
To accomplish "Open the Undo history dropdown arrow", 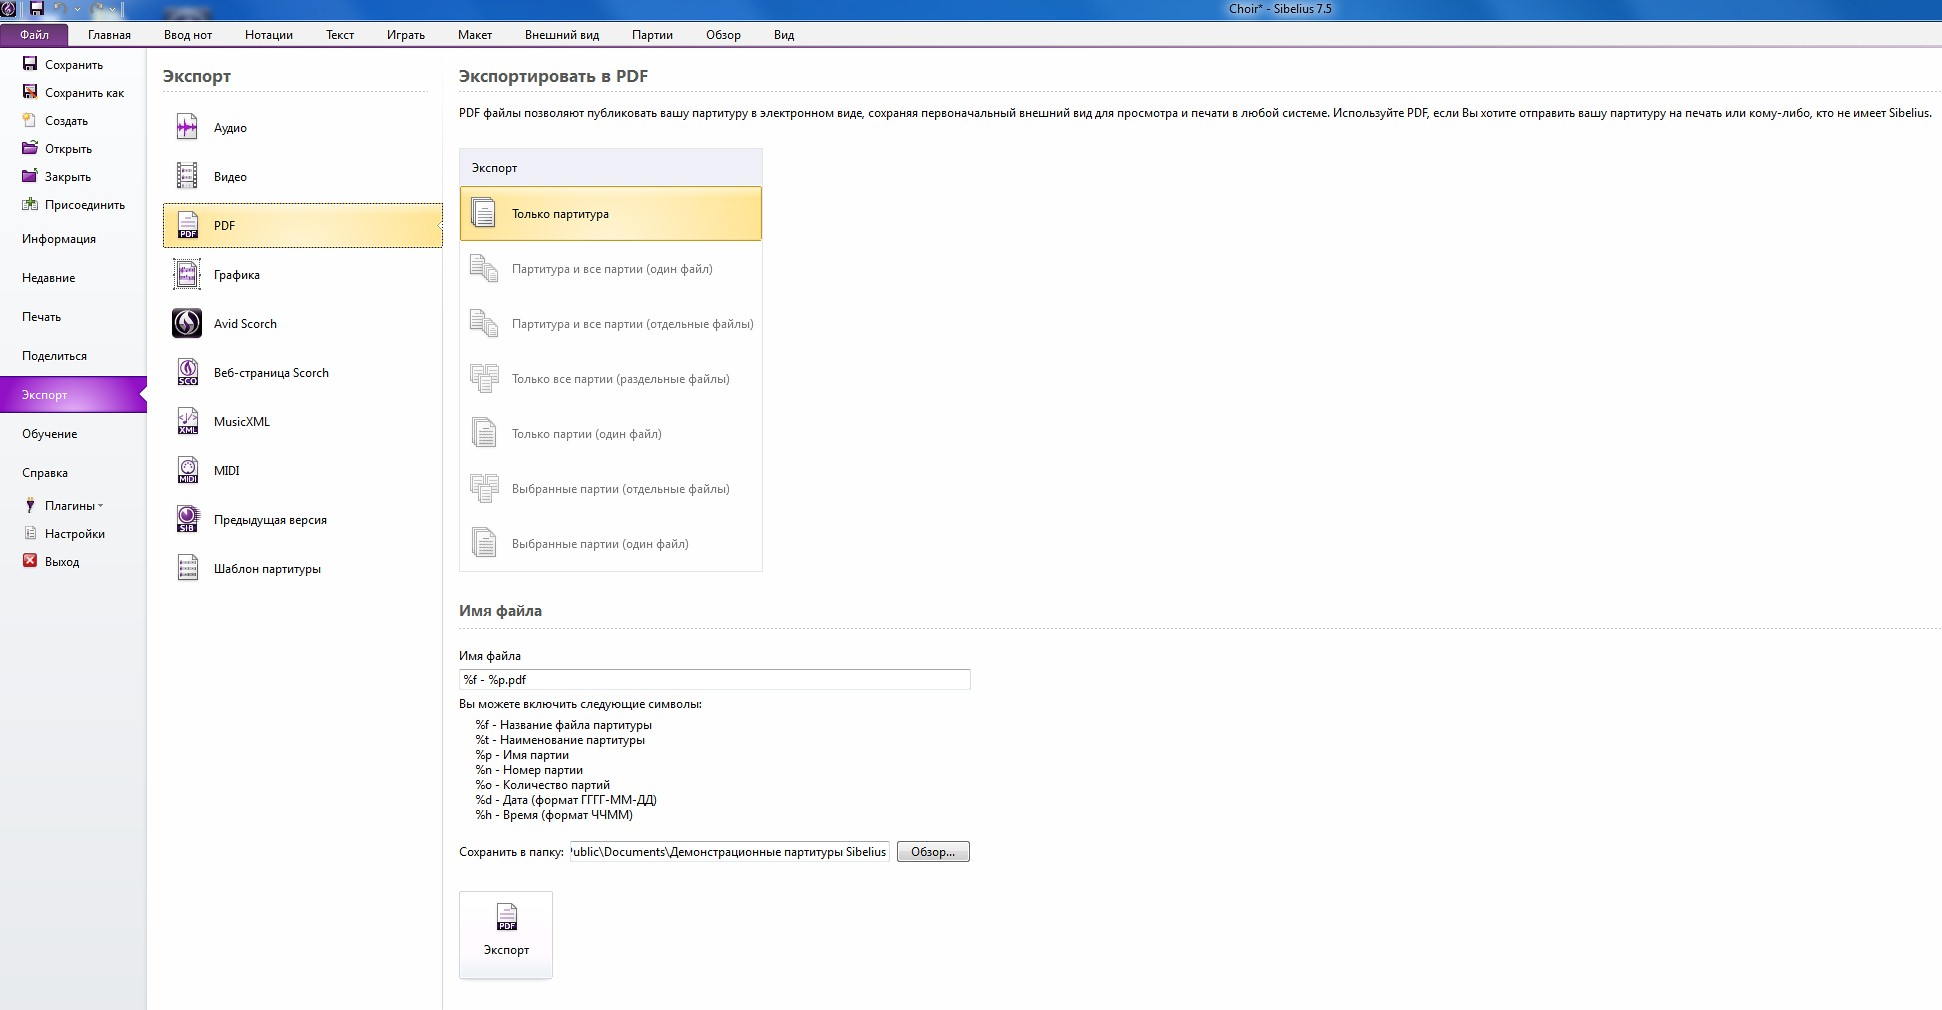I will tap(77, 10).
